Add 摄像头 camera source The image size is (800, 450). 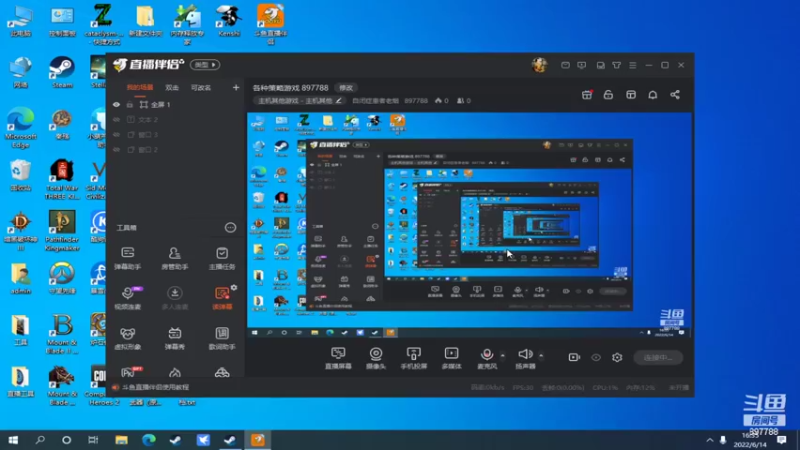(x=376, y=358)
